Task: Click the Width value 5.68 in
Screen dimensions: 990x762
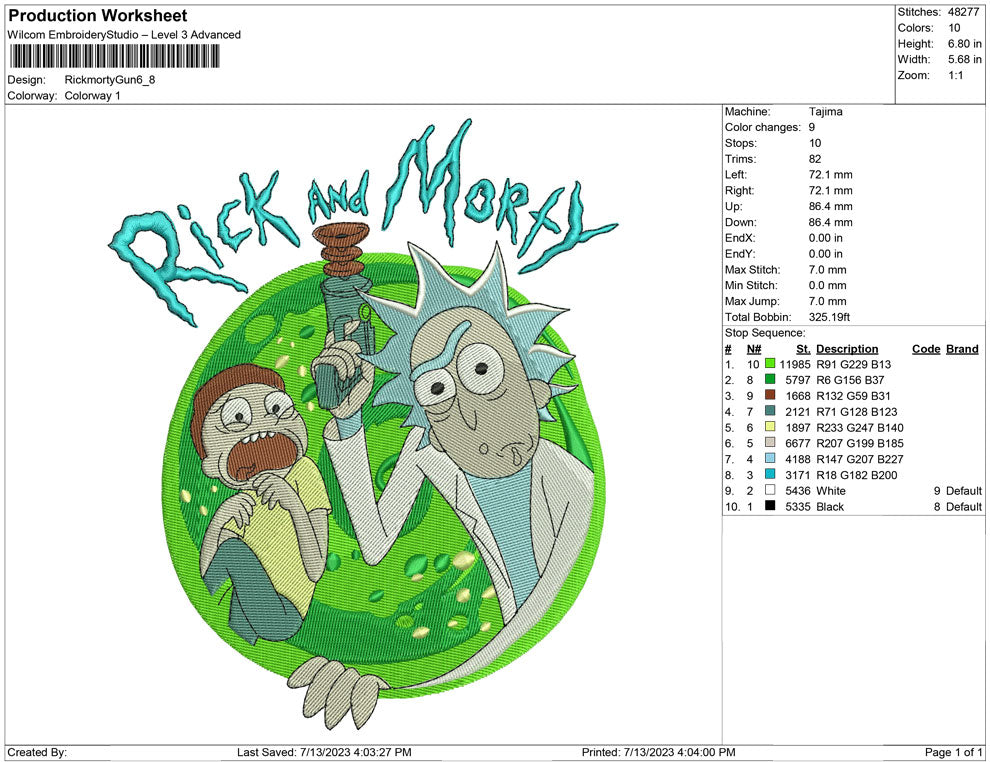Action: [x=965, y=59]
